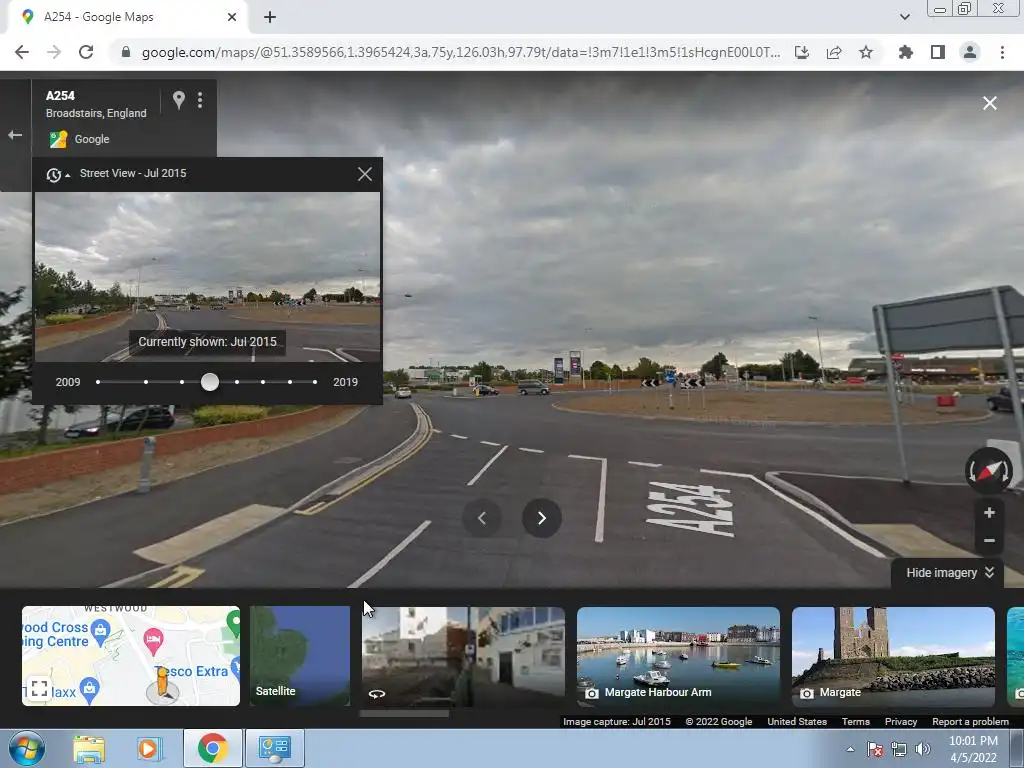Screen dimensions: 1024x768
Task: Open the Margate Harbour Arm photo
Action: (x=678, y=656)
